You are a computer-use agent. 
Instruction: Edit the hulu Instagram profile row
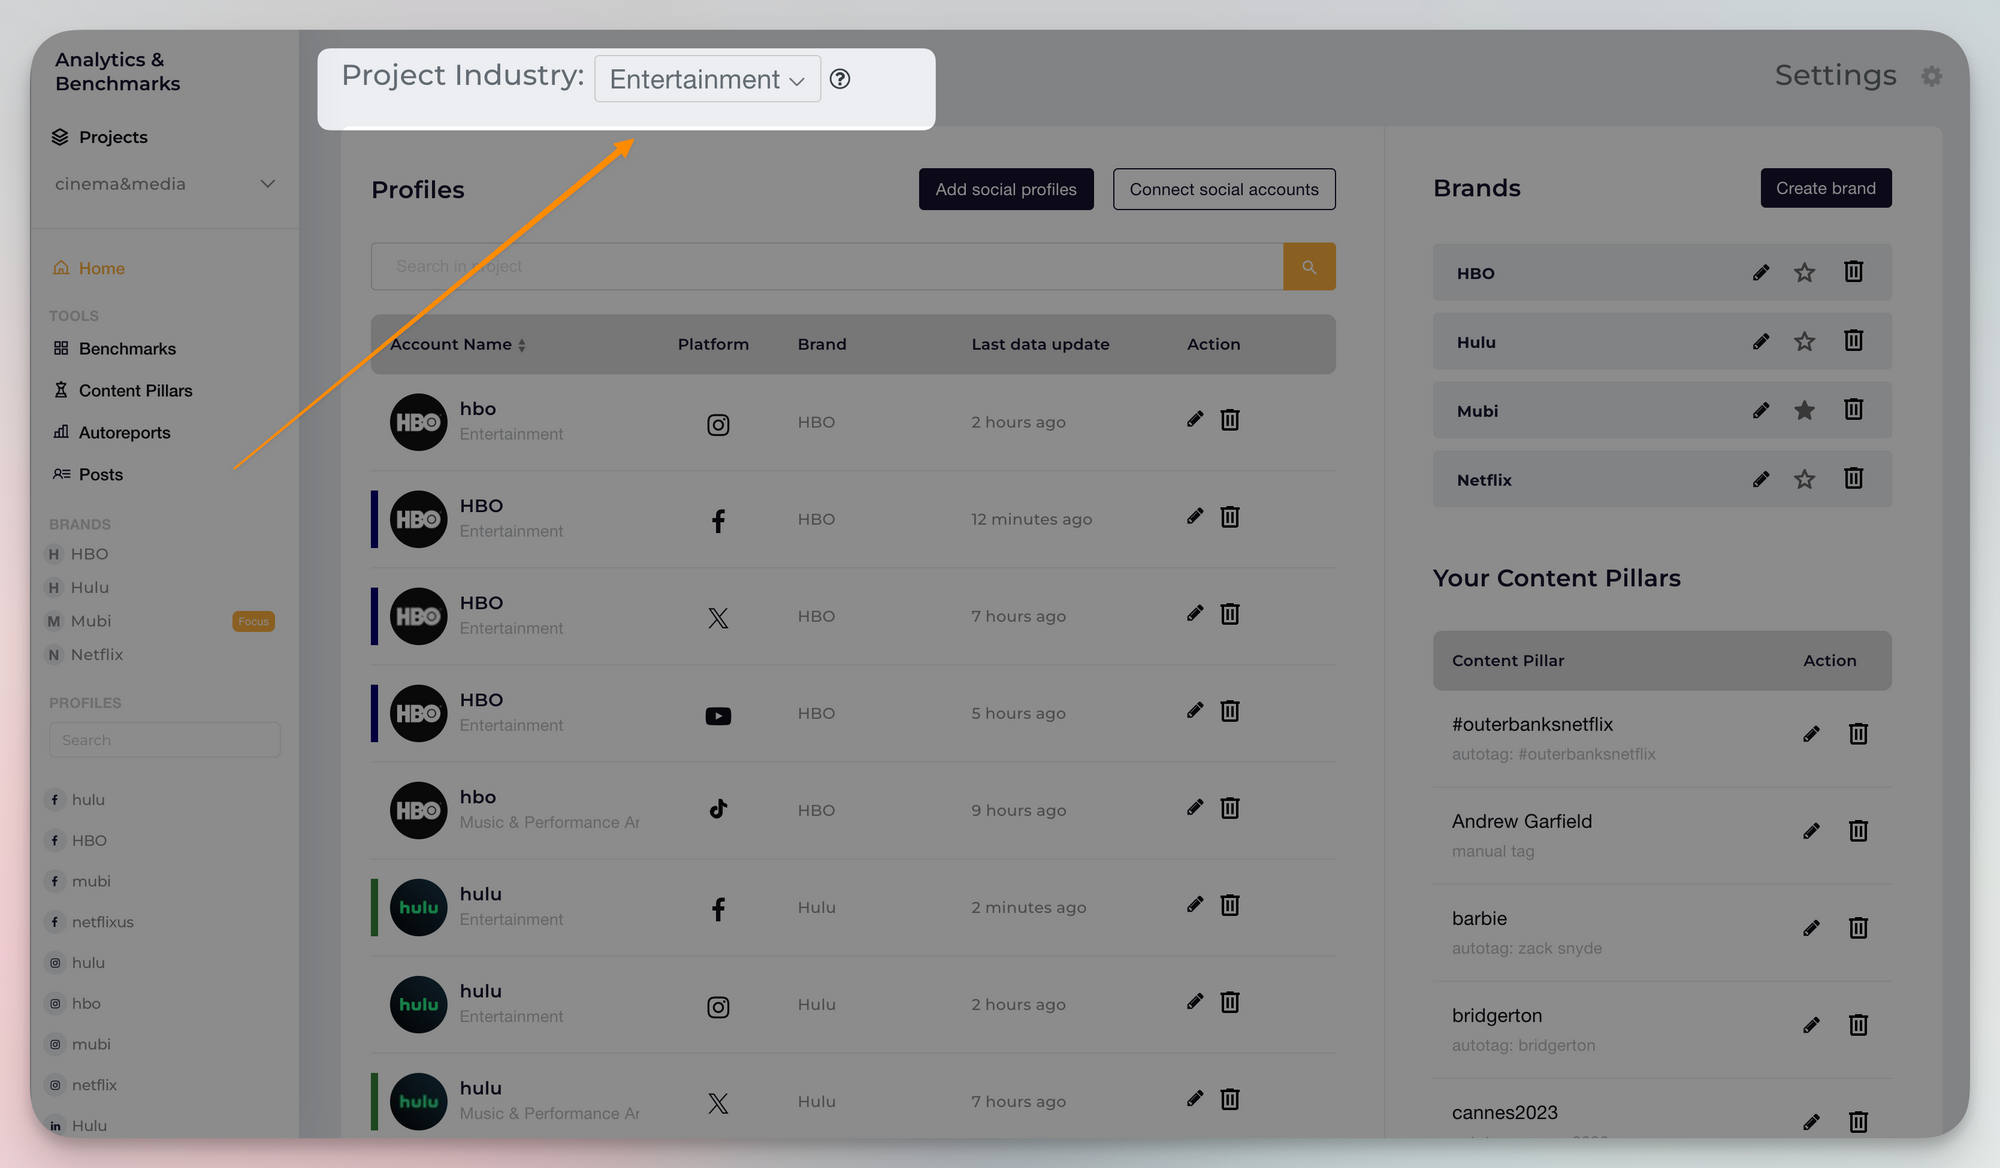click(x=1195, y=1002)
